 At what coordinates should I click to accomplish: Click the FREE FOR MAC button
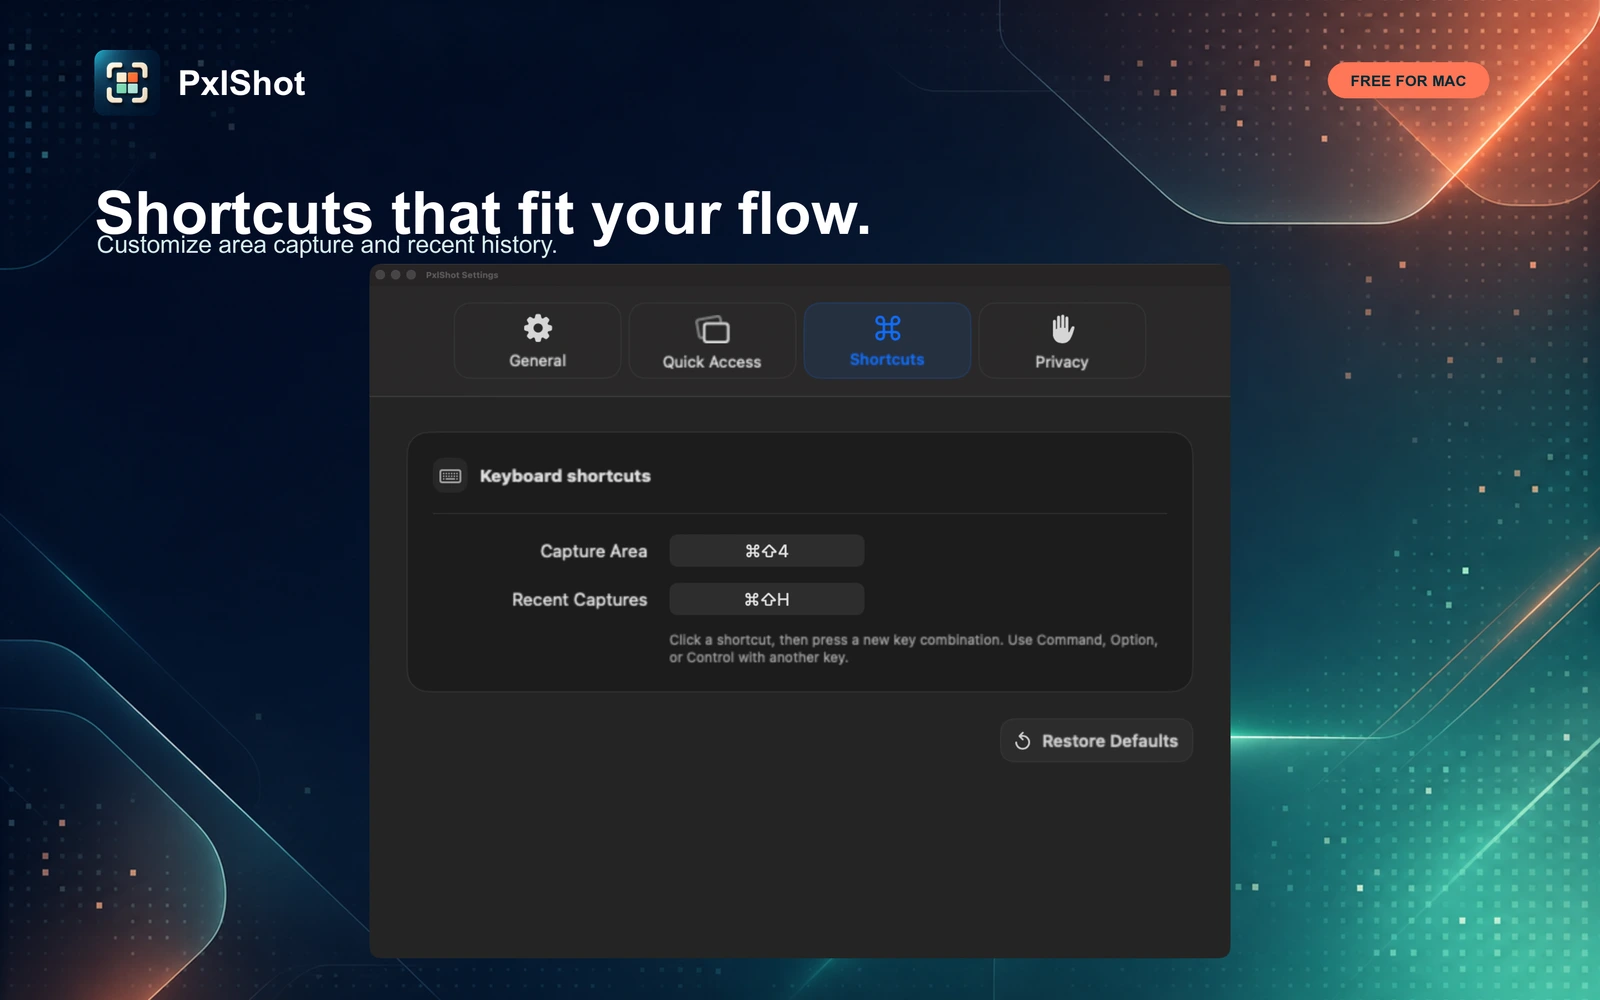(1408, 81)
